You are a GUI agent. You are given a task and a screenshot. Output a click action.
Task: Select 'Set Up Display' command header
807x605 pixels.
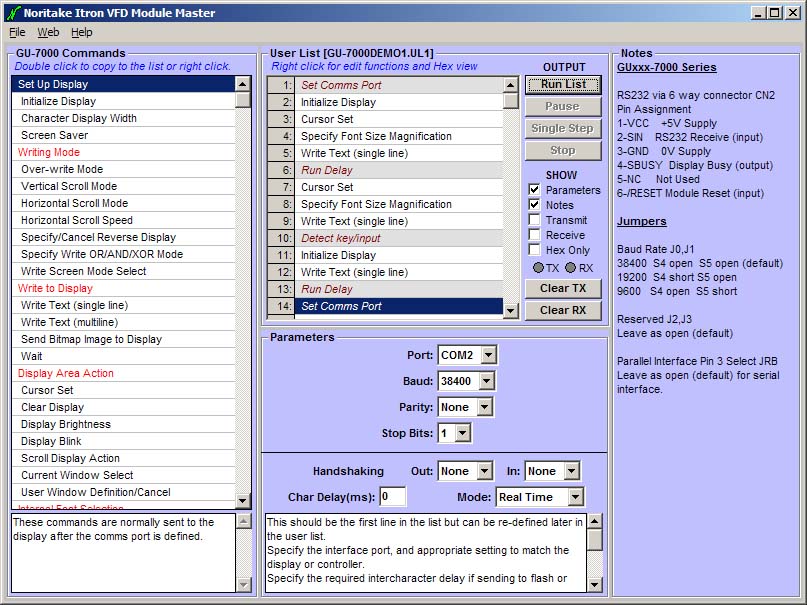[x=123, y=84]
